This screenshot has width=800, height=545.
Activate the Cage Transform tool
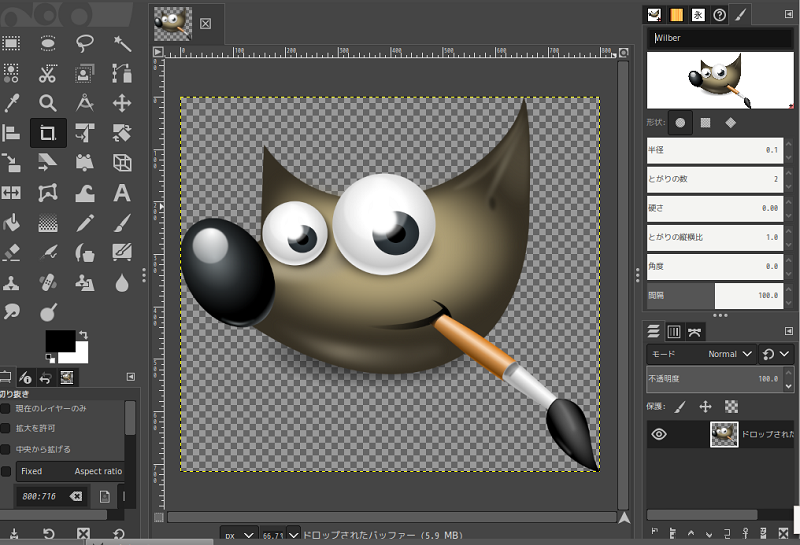point(48,193)
